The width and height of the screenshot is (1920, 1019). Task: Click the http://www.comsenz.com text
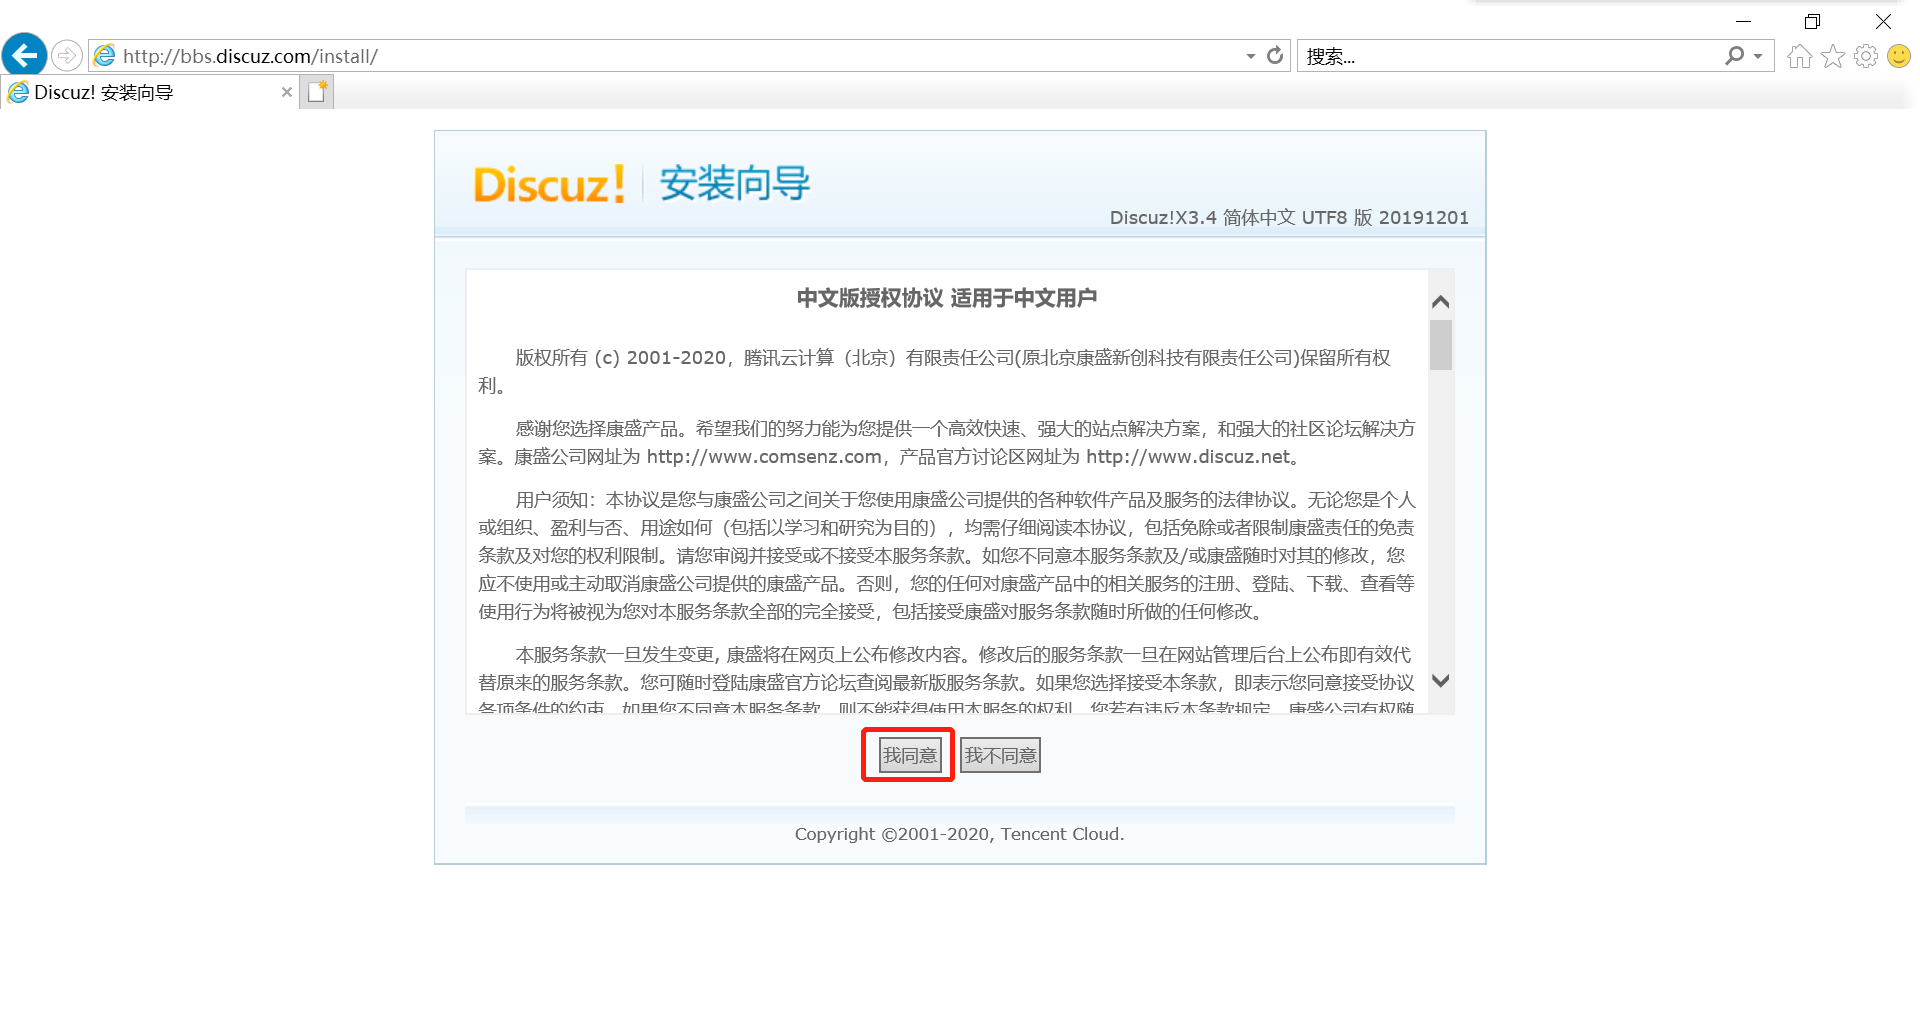[x=764, y=457]
